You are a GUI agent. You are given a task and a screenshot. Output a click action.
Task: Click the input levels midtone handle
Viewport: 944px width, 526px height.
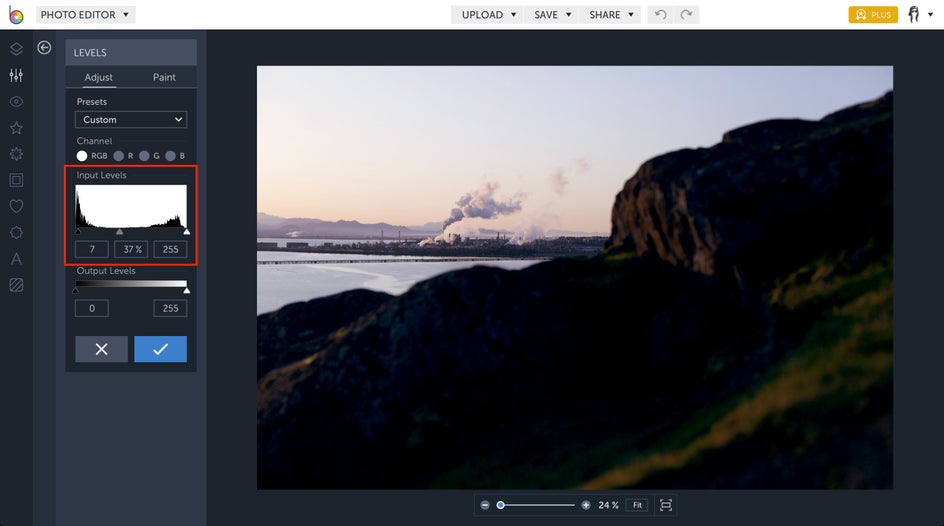point(119,232)
